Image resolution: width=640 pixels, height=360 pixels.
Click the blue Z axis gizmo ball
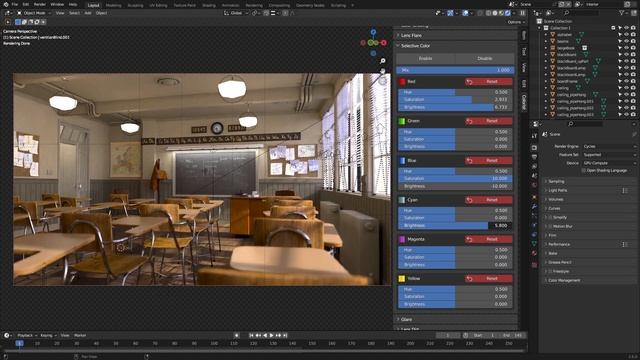[373, 32]
